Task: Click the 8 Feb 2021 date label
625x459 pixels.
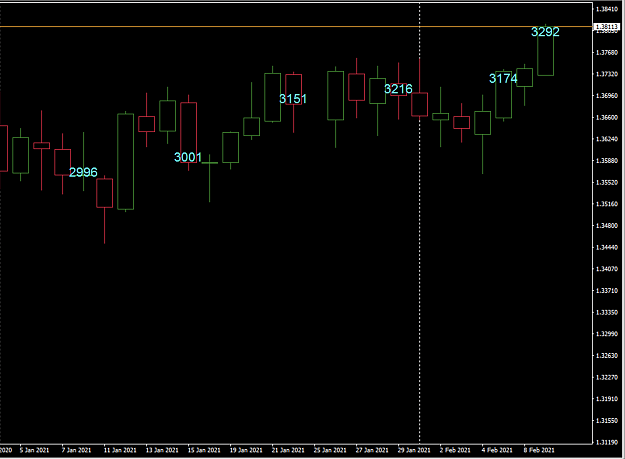Action: point(539,450)
